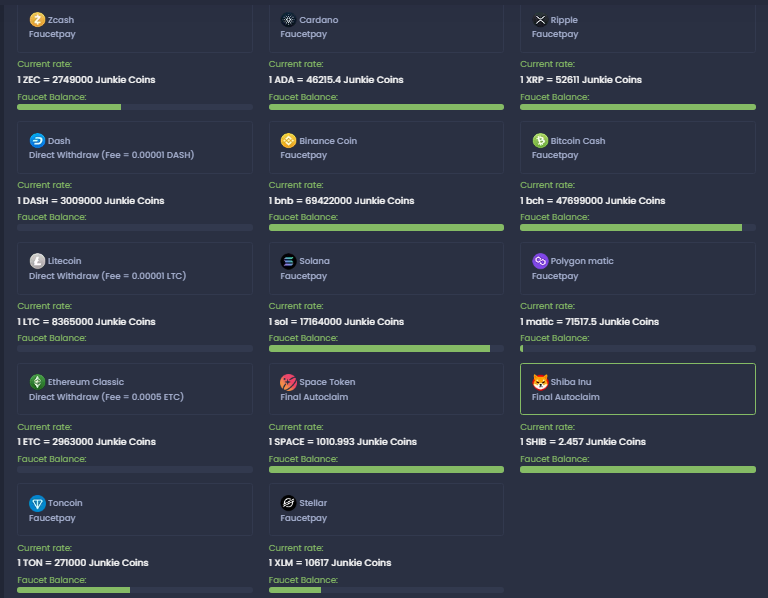Click the '1 bnb = 69422000 Junkie Coins' rate
The width and height of the screenshot is (768, 598).
[x=341, y=200]
